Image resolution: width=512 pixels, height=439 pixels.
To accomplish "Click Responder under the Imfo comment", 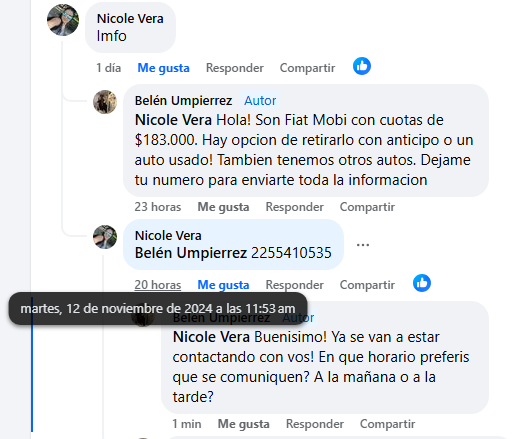I will [x=235, y=68].
